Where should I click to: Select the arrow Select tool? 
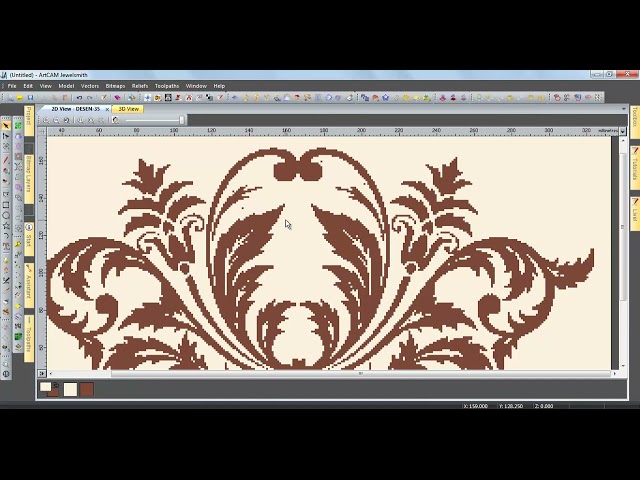tap(6, 126)
